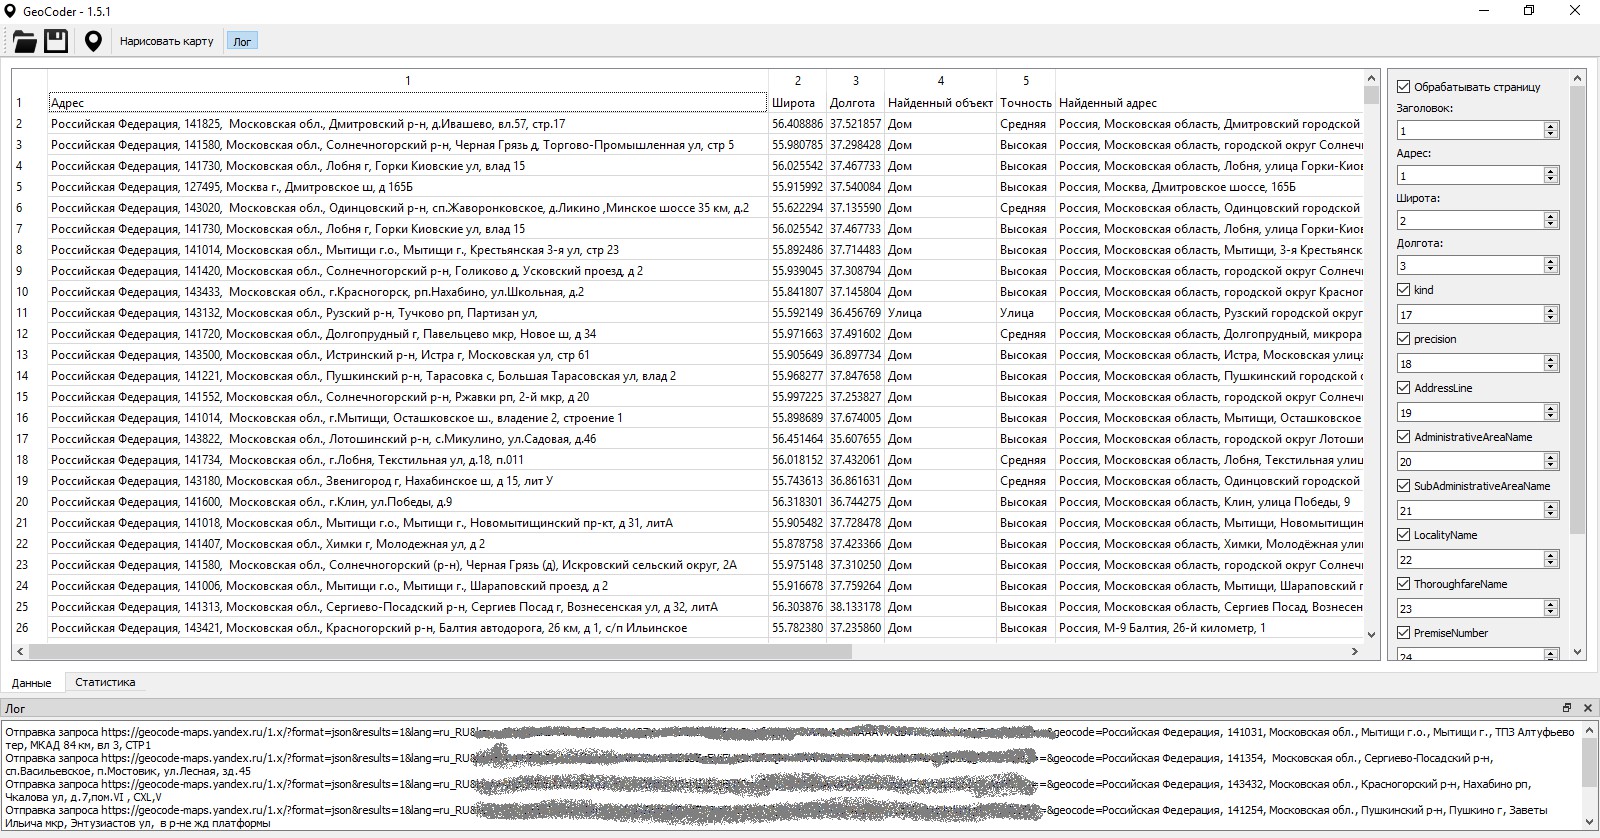Select the longitude cell 38.133178
The image size is (1600, 838).
point(855,607)
